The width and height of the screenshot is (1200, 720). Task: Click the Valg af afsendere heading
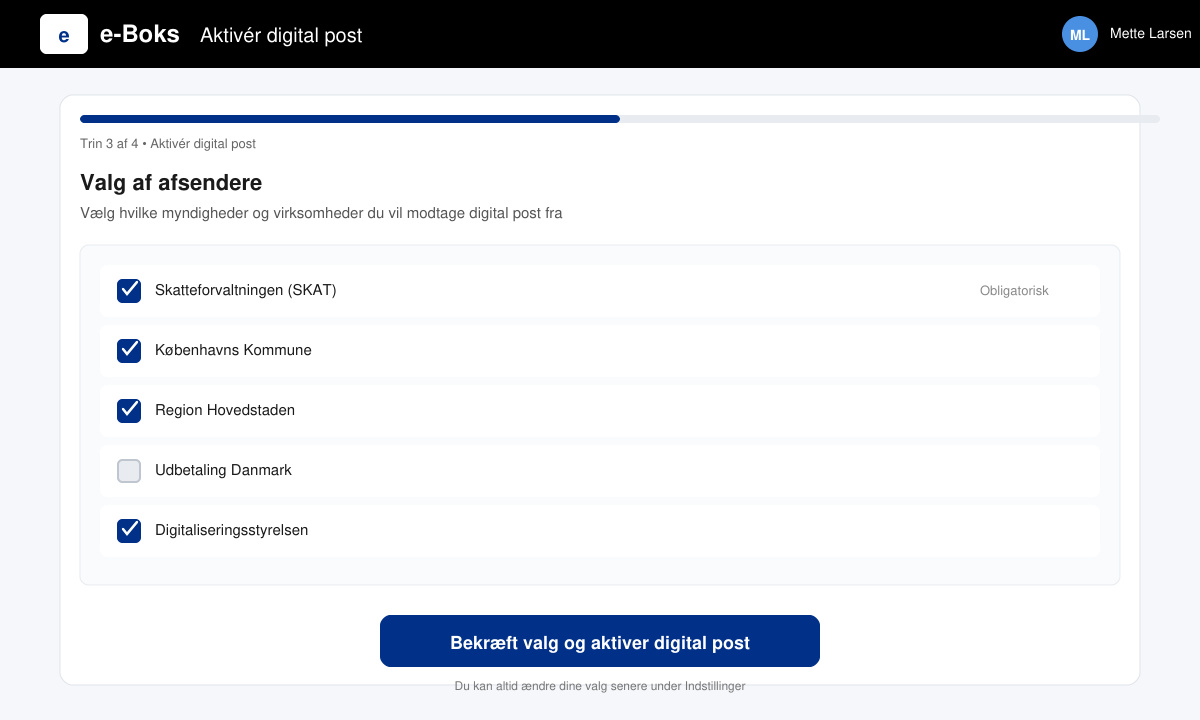click(x=171, y=183)
